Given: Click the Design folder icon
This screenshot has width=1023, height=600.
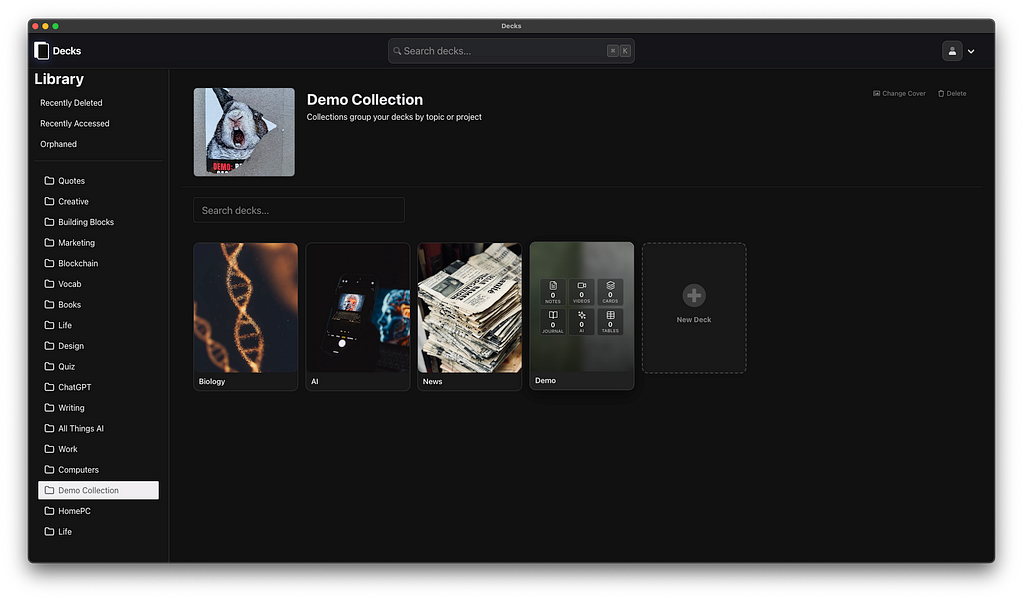Looking at the screenshot, I should pos(49,345).
